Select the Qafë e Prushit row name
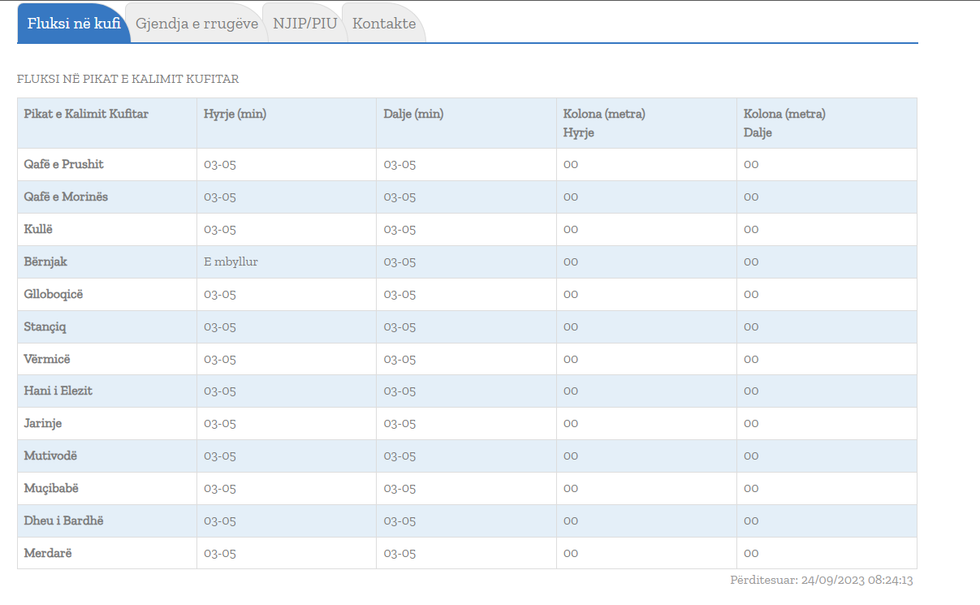 coord(64,164)
